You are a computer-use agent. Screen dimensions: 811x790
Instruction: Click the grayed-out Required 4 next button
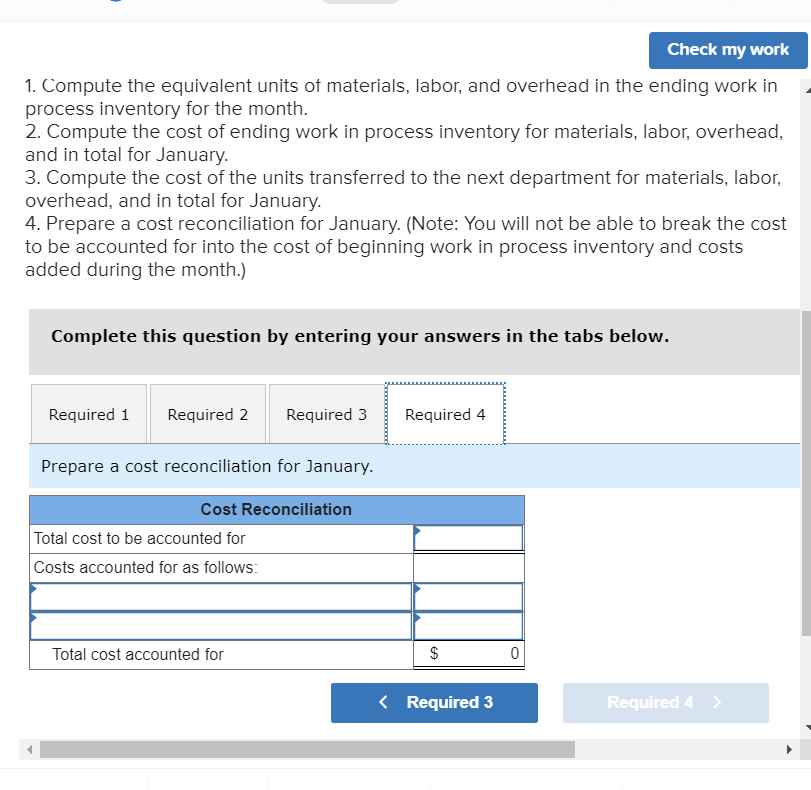tap(665, 702)
